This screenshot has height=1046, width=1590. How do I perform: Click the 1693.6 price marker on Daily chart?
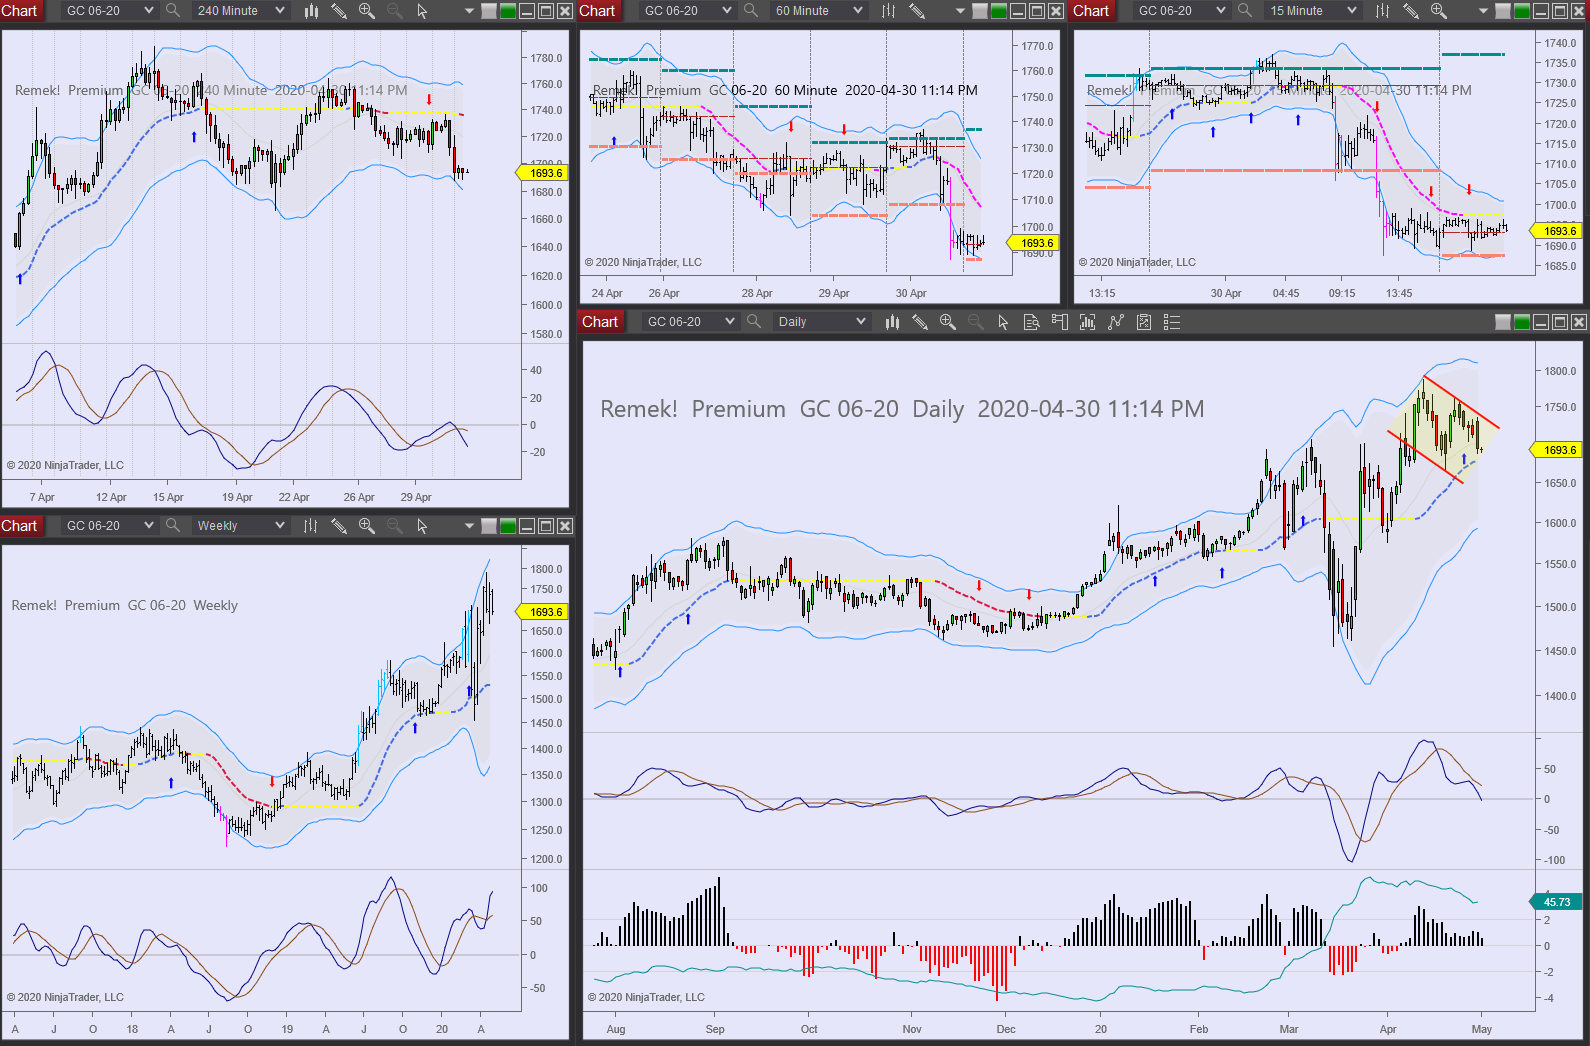(x=1557, y=450)
